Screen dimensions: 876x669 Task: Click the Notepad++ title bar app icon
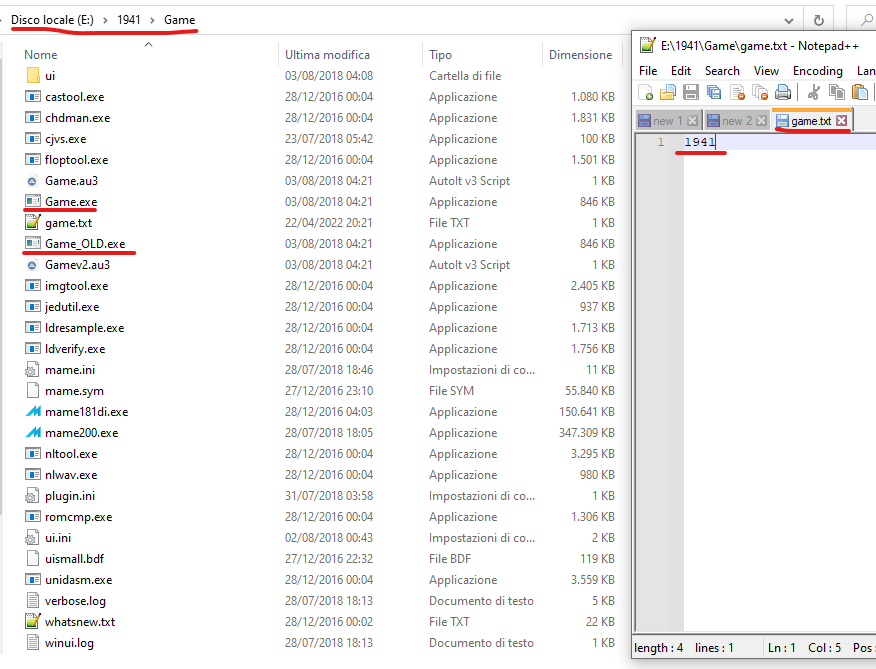pos(648,45)
